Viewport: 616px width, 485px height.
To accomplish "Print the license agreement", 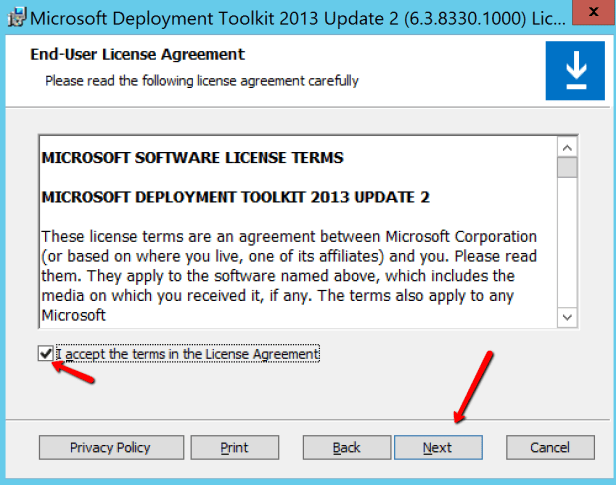I will click(x=234, y=447).
